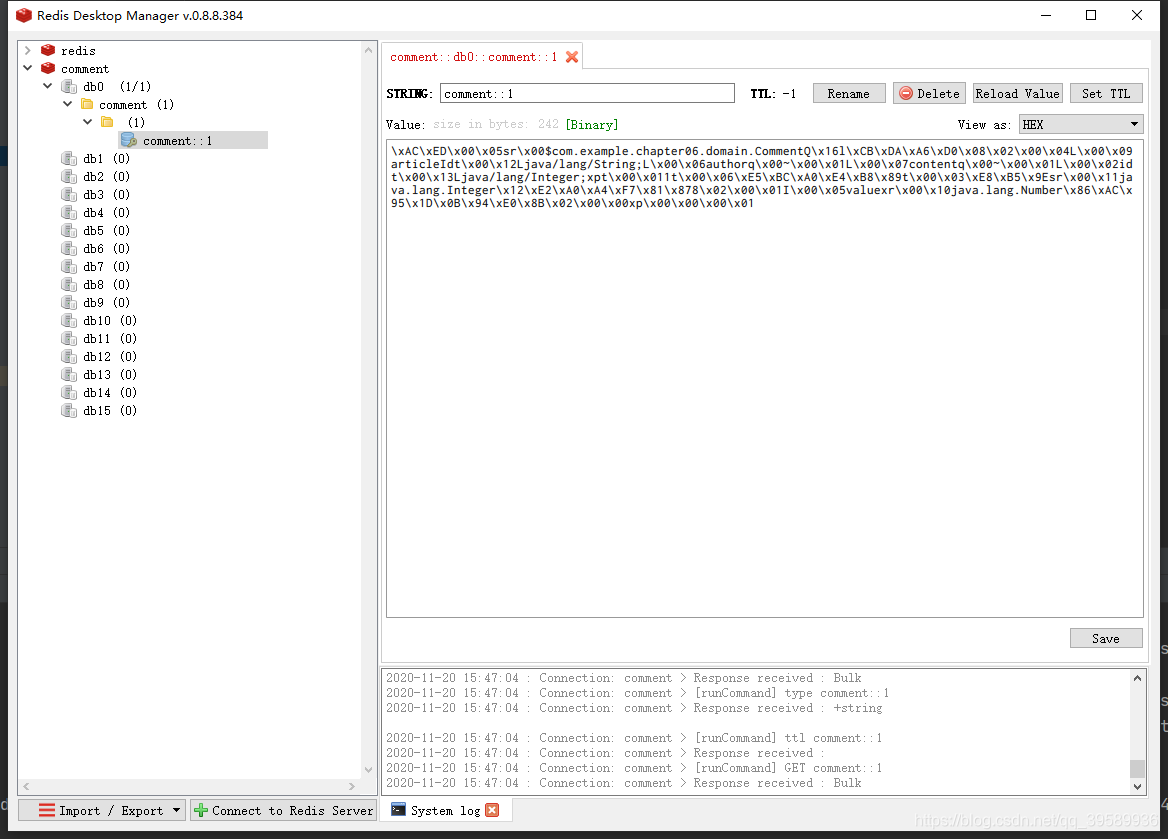Click the db10 database icon
This screenshot has height=839, width=1168.
(x=69, y=320)
